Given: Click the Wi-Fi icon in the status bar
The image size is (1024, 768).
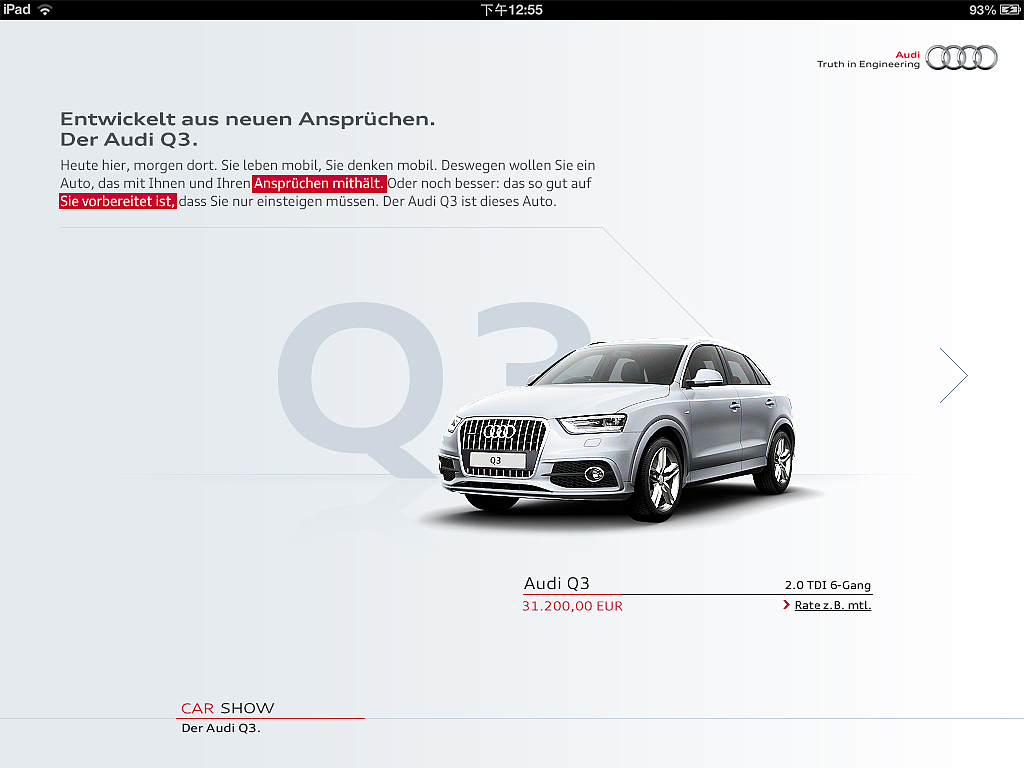Looking at the screenshot, I should point(42,9).
